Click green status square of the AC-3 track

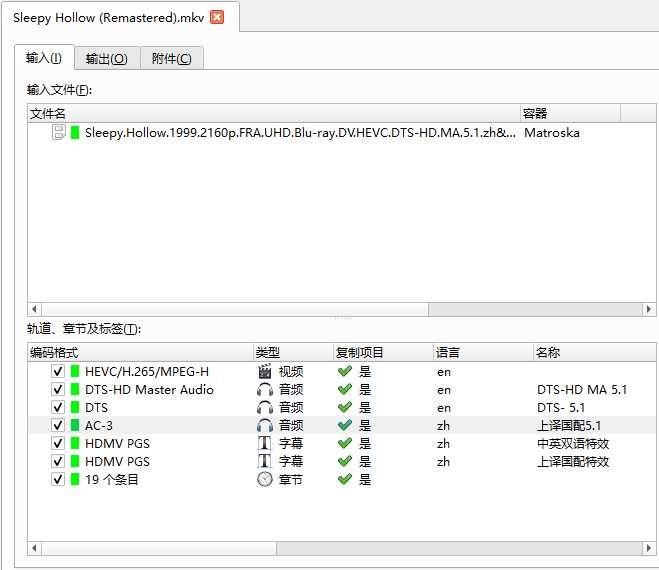[75, 425]
